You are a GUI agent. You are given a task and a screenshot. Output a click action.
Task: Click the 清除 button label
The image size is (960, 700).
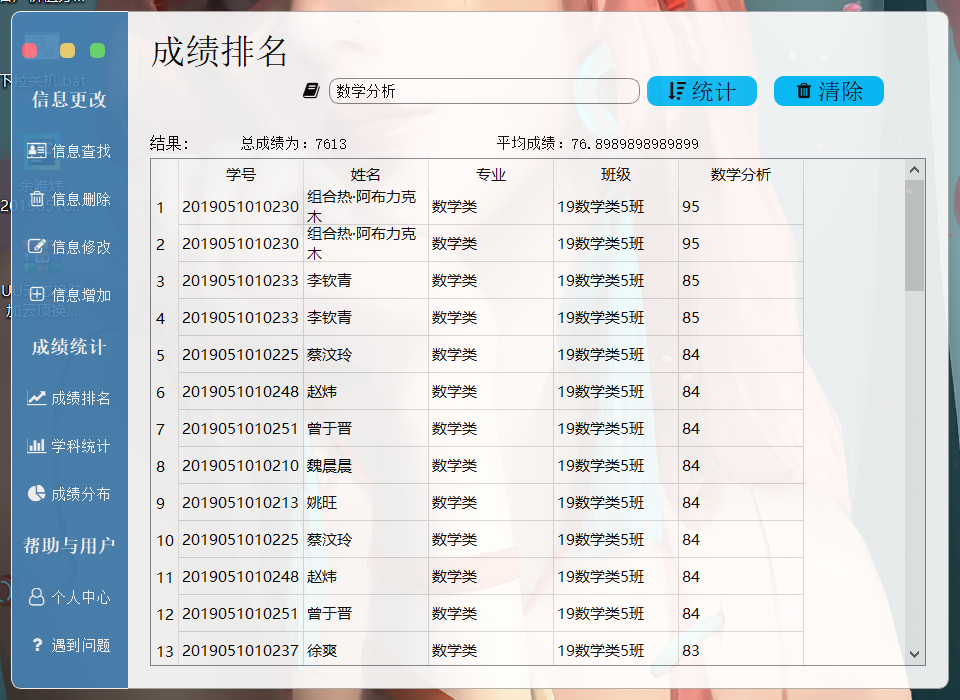(x=841, y=92)
